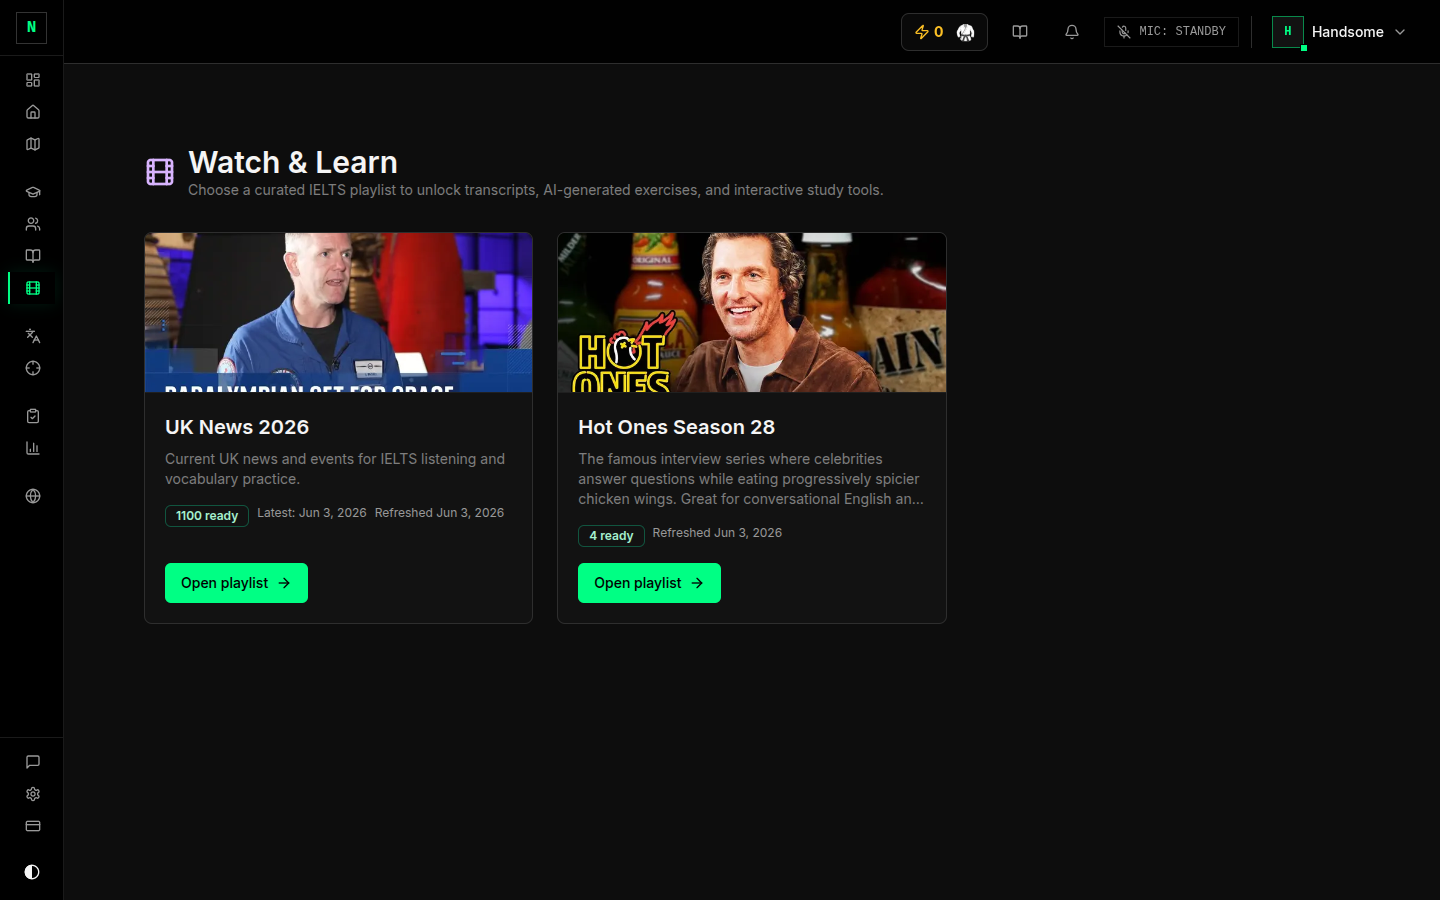
Task: Click the UK News card description text
Action: 335,469
